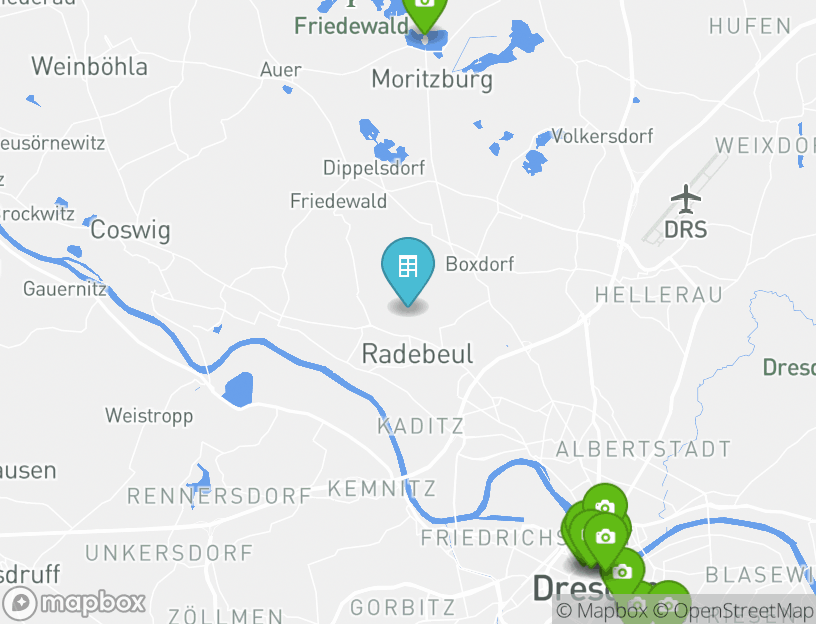Select the HELLERAU district label
Image resolution: width=816 pixels, height=624 pixels.
coord(659,295)
